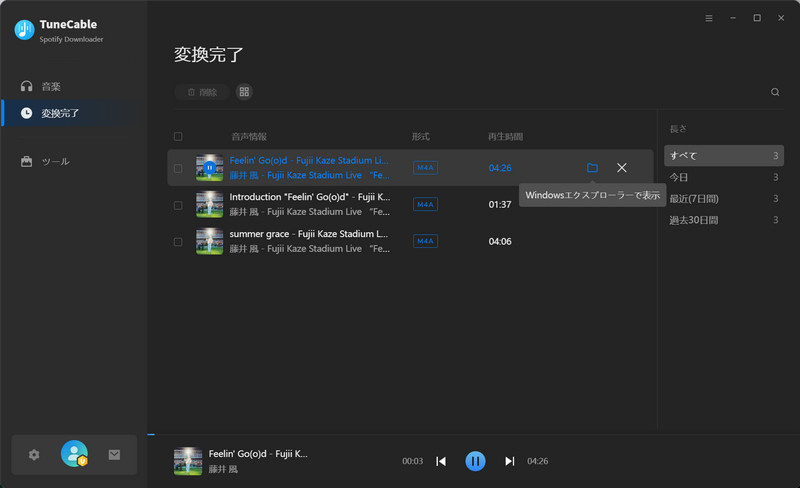
Task: Toggle the select-all checkbox in header
Action: pyautogui.click(x=178, y=136)
